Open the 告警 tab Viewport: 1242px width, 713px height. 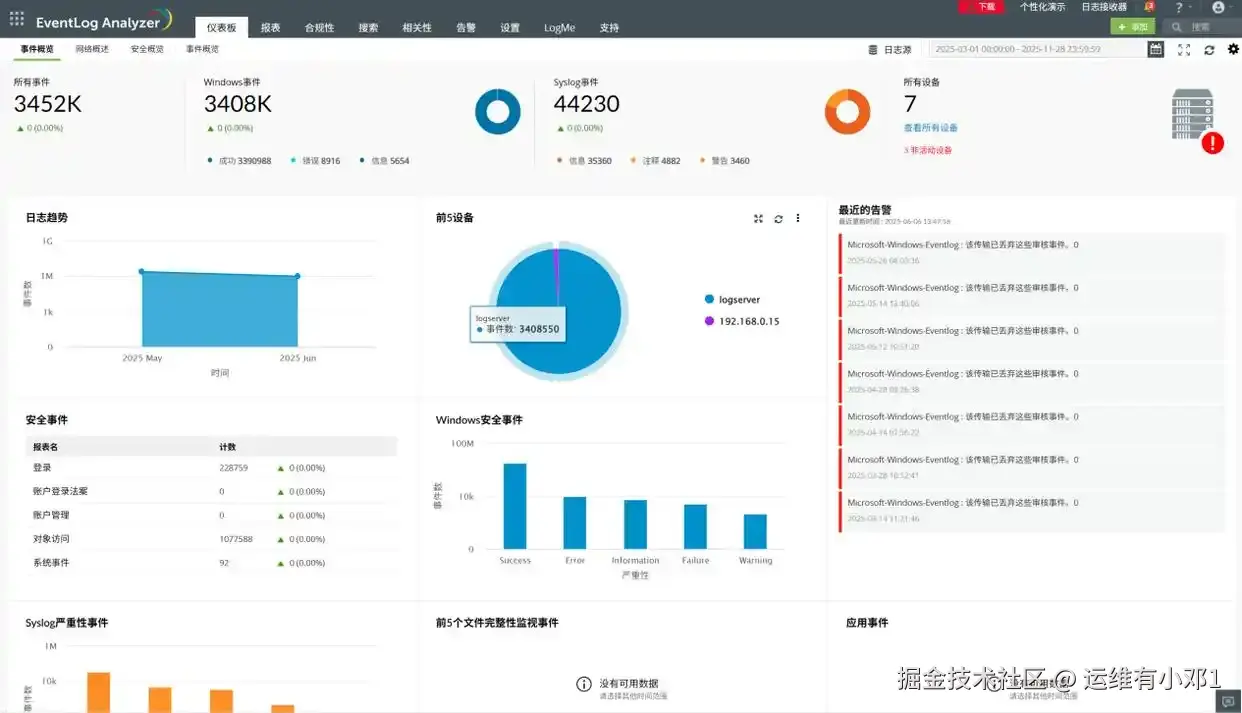[x=466, y=28]
